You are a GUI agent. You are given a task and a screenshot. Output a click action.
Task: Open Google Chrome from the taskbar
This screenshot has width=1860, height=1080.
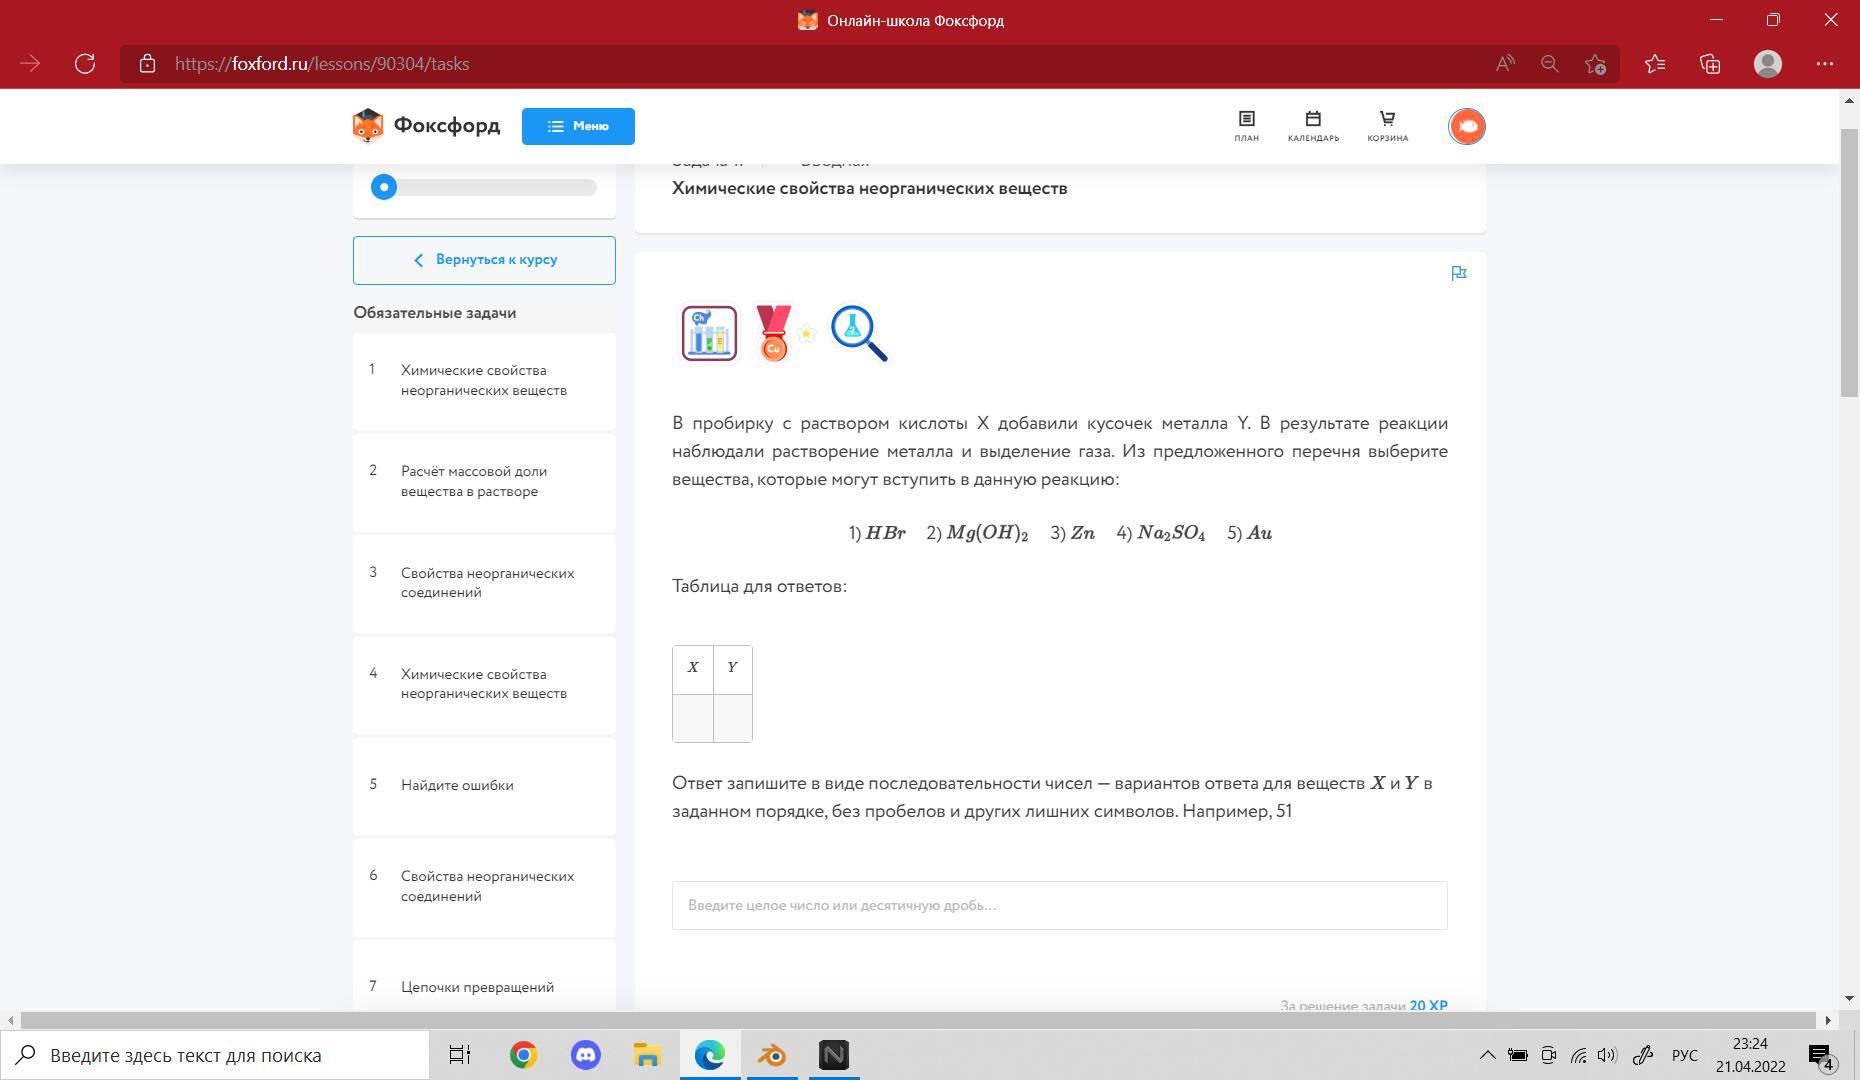point(523,1055)
